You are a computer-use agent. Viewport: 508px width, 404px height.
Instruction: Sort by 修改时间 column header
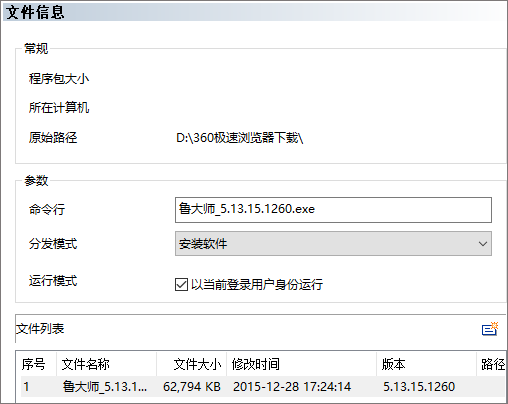[302, 364]
